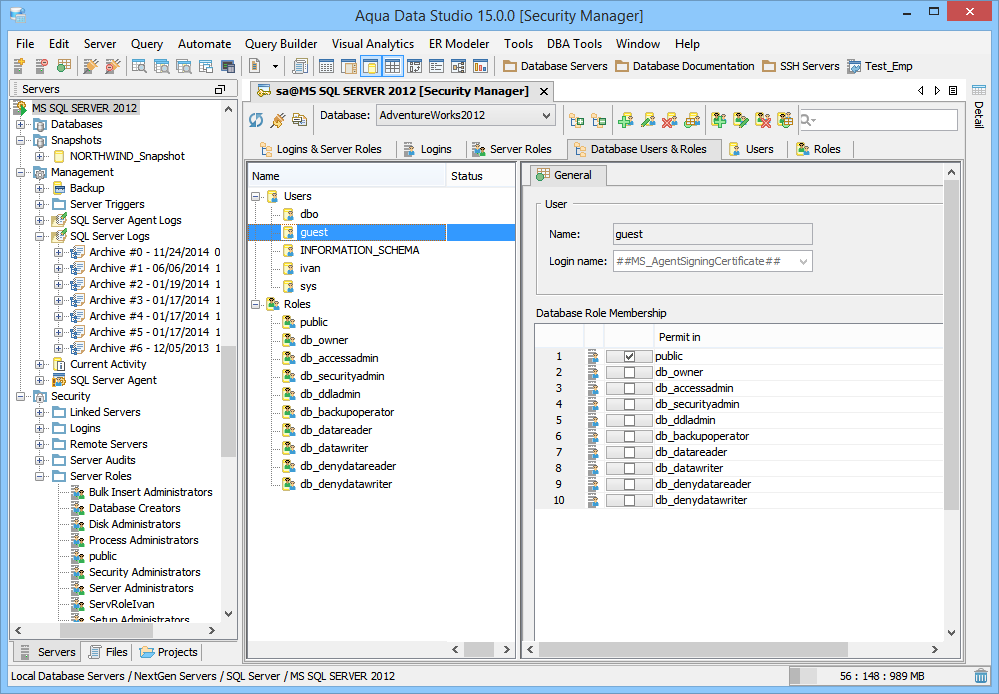Check the db_ddladmin membership checkbox
Screen dimensions: 999x694
(629, 420)
